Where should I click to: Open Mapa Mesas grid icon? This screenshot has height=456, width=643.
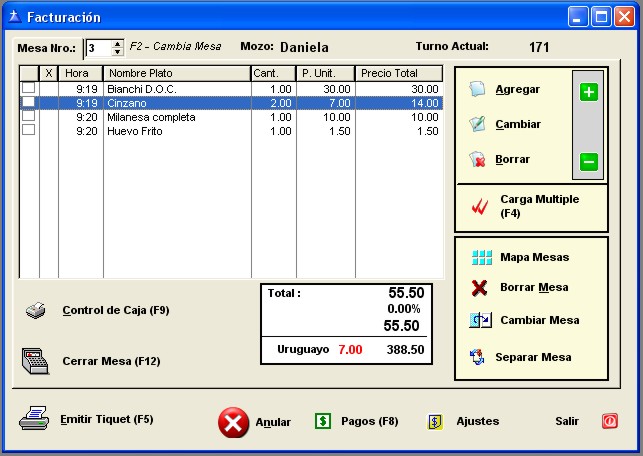[x=481, y=257]
